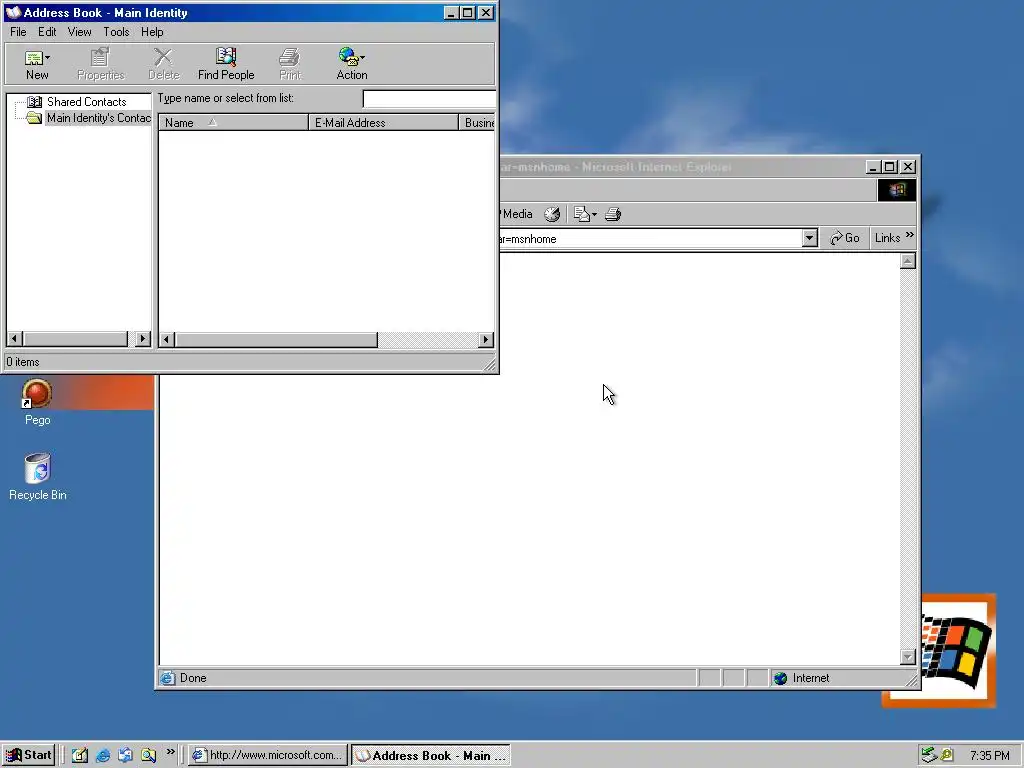Click the Windows logo throbber in IE
The height and width of the screenshot is (768, 1024).
pos(897,190)
